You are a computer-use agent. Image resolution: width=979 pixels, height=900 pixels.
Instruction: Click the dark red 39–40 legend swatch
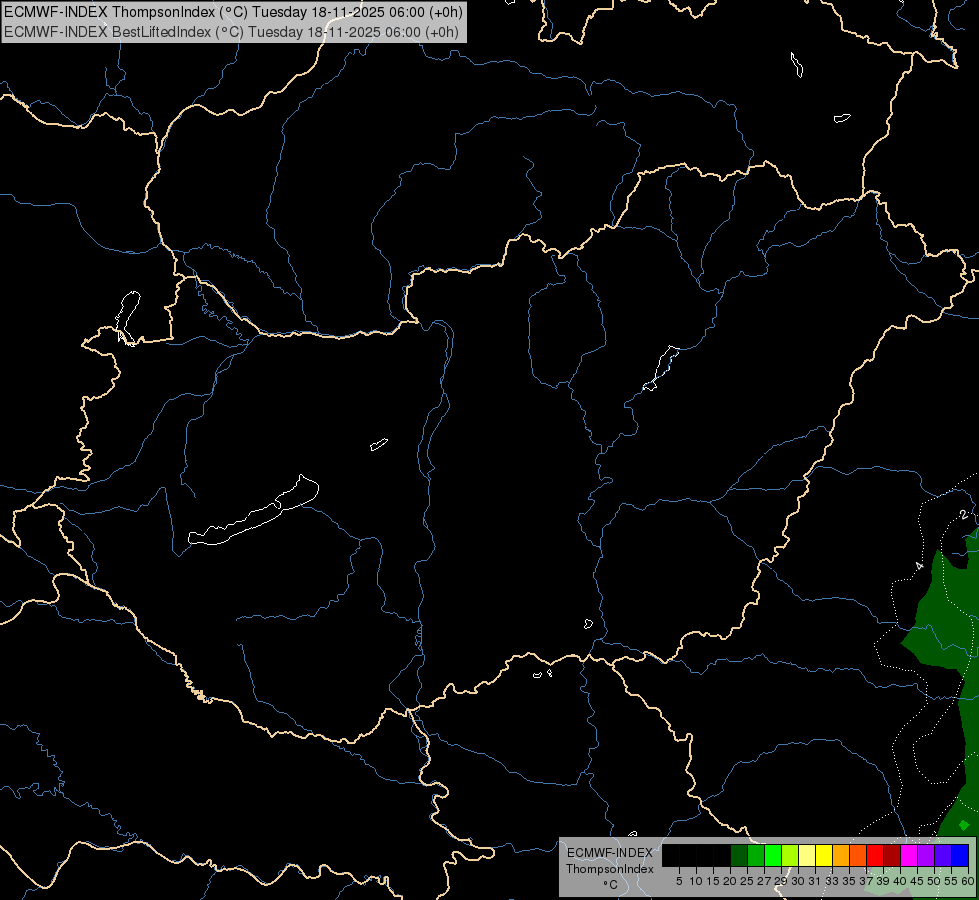point(892,855)
